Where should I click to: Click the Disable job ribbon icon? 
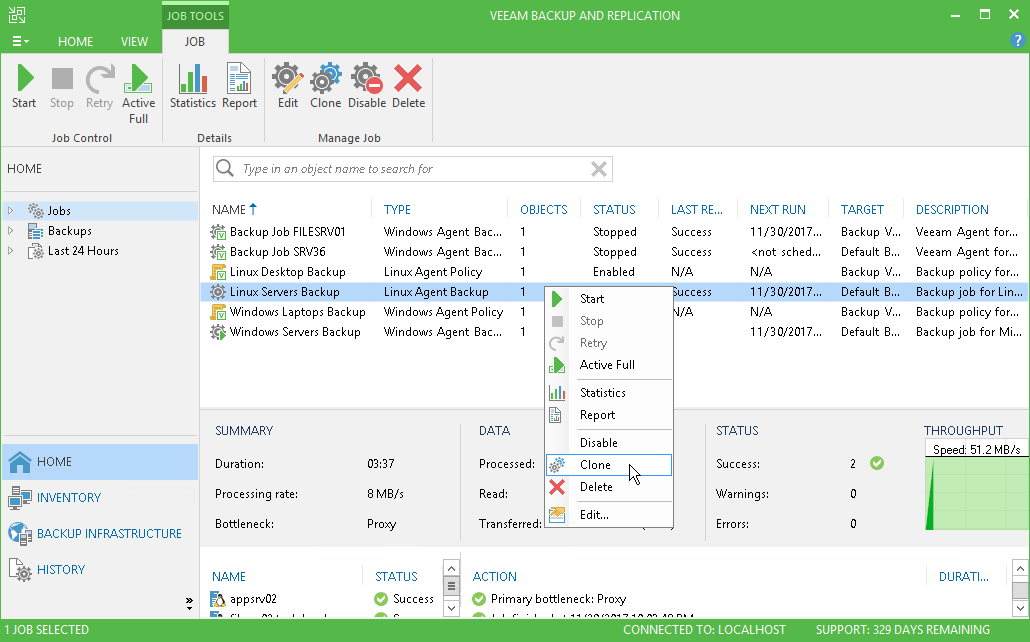[x=367, y=86]
